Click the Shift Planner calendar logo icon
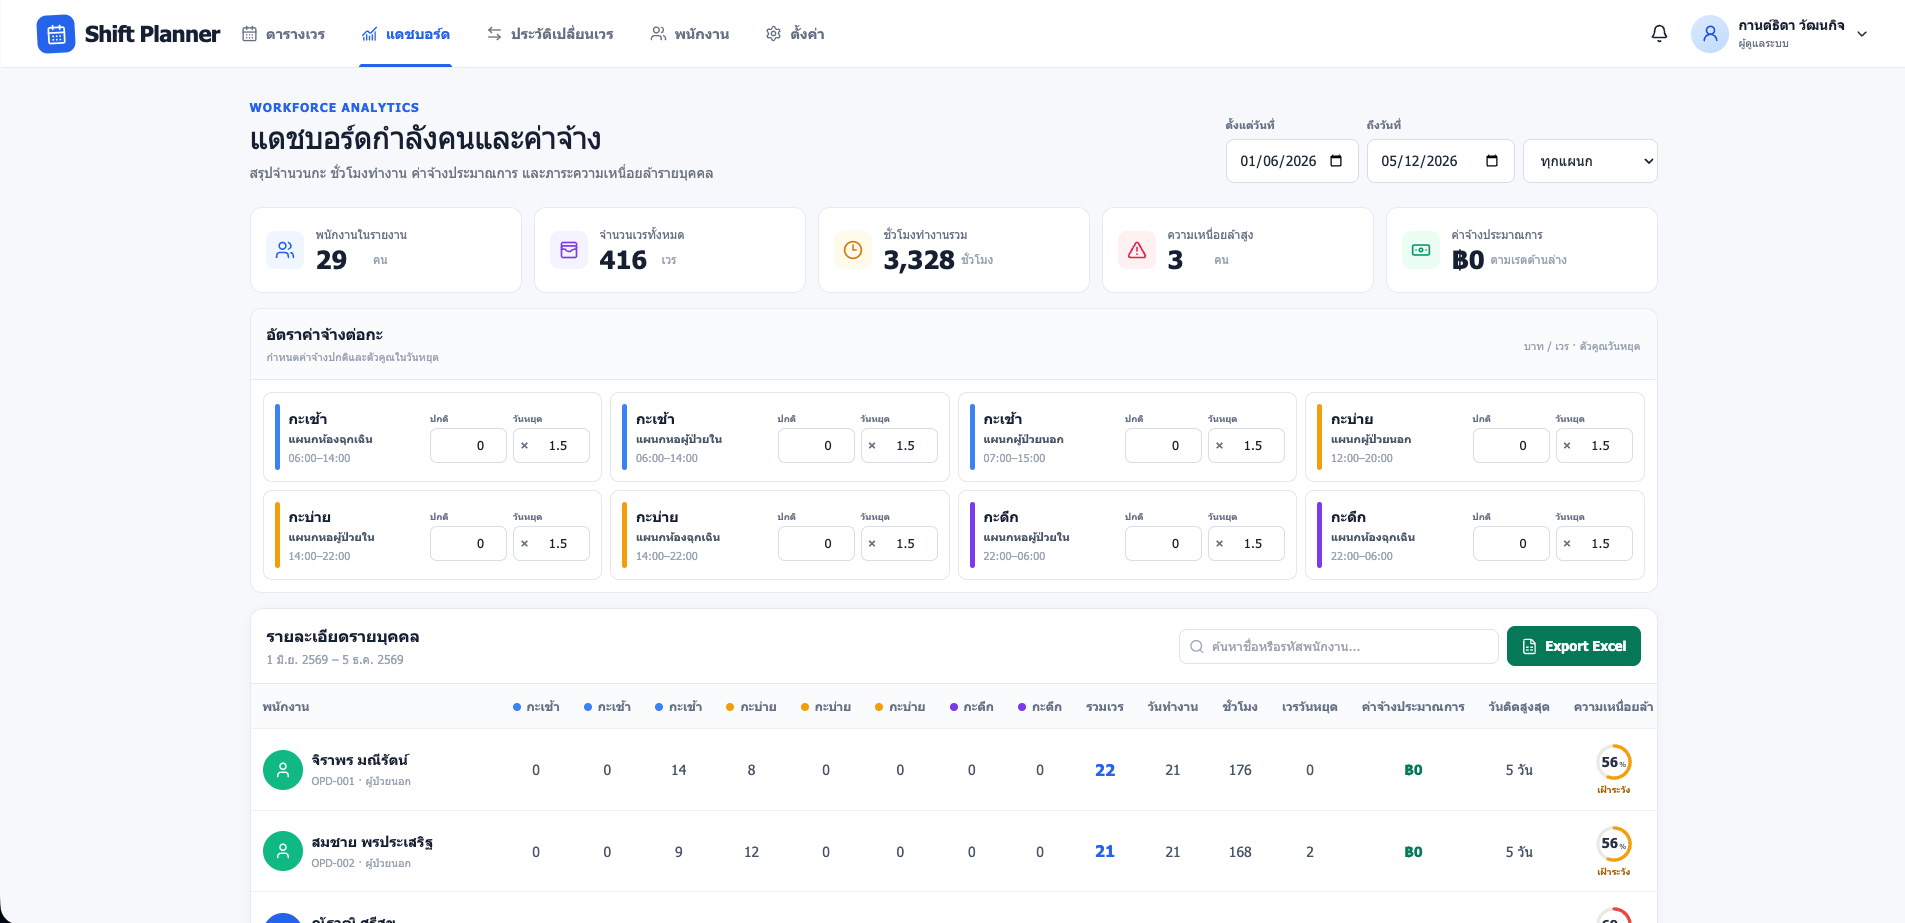1905x923 pixels. tap(56, 34)
